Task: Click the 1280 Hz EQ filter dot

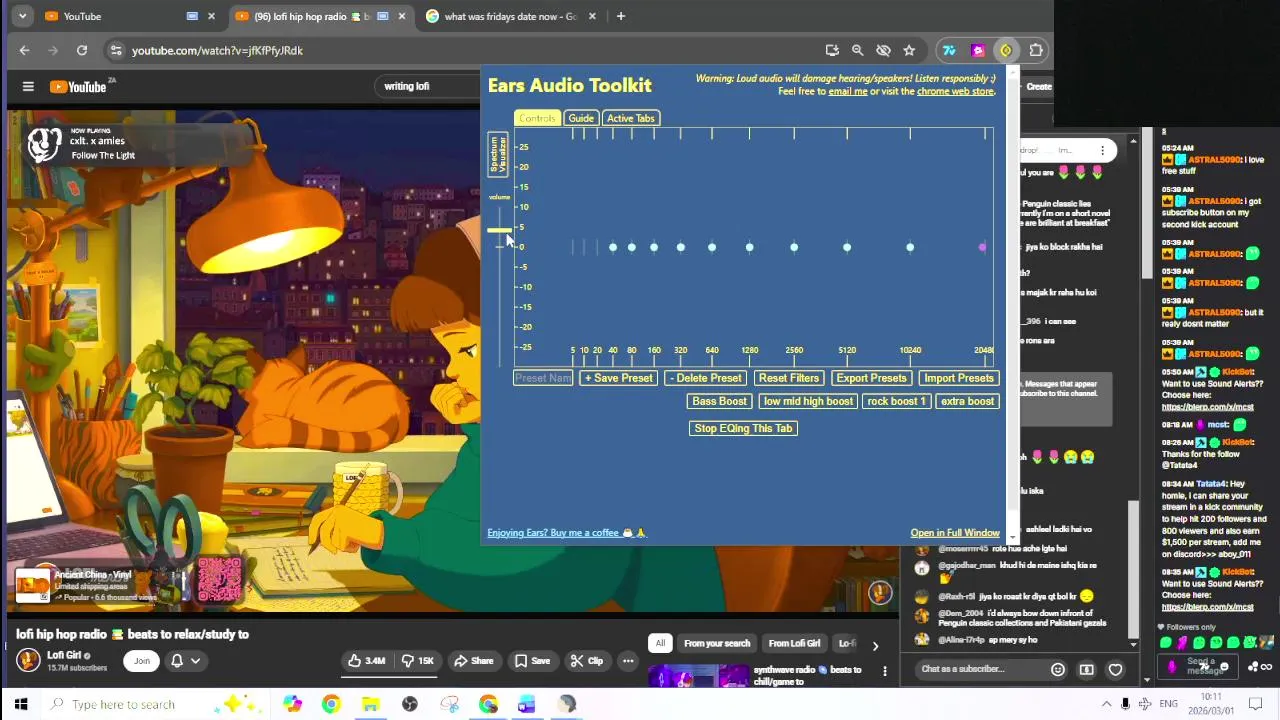Action: (749, 247)
